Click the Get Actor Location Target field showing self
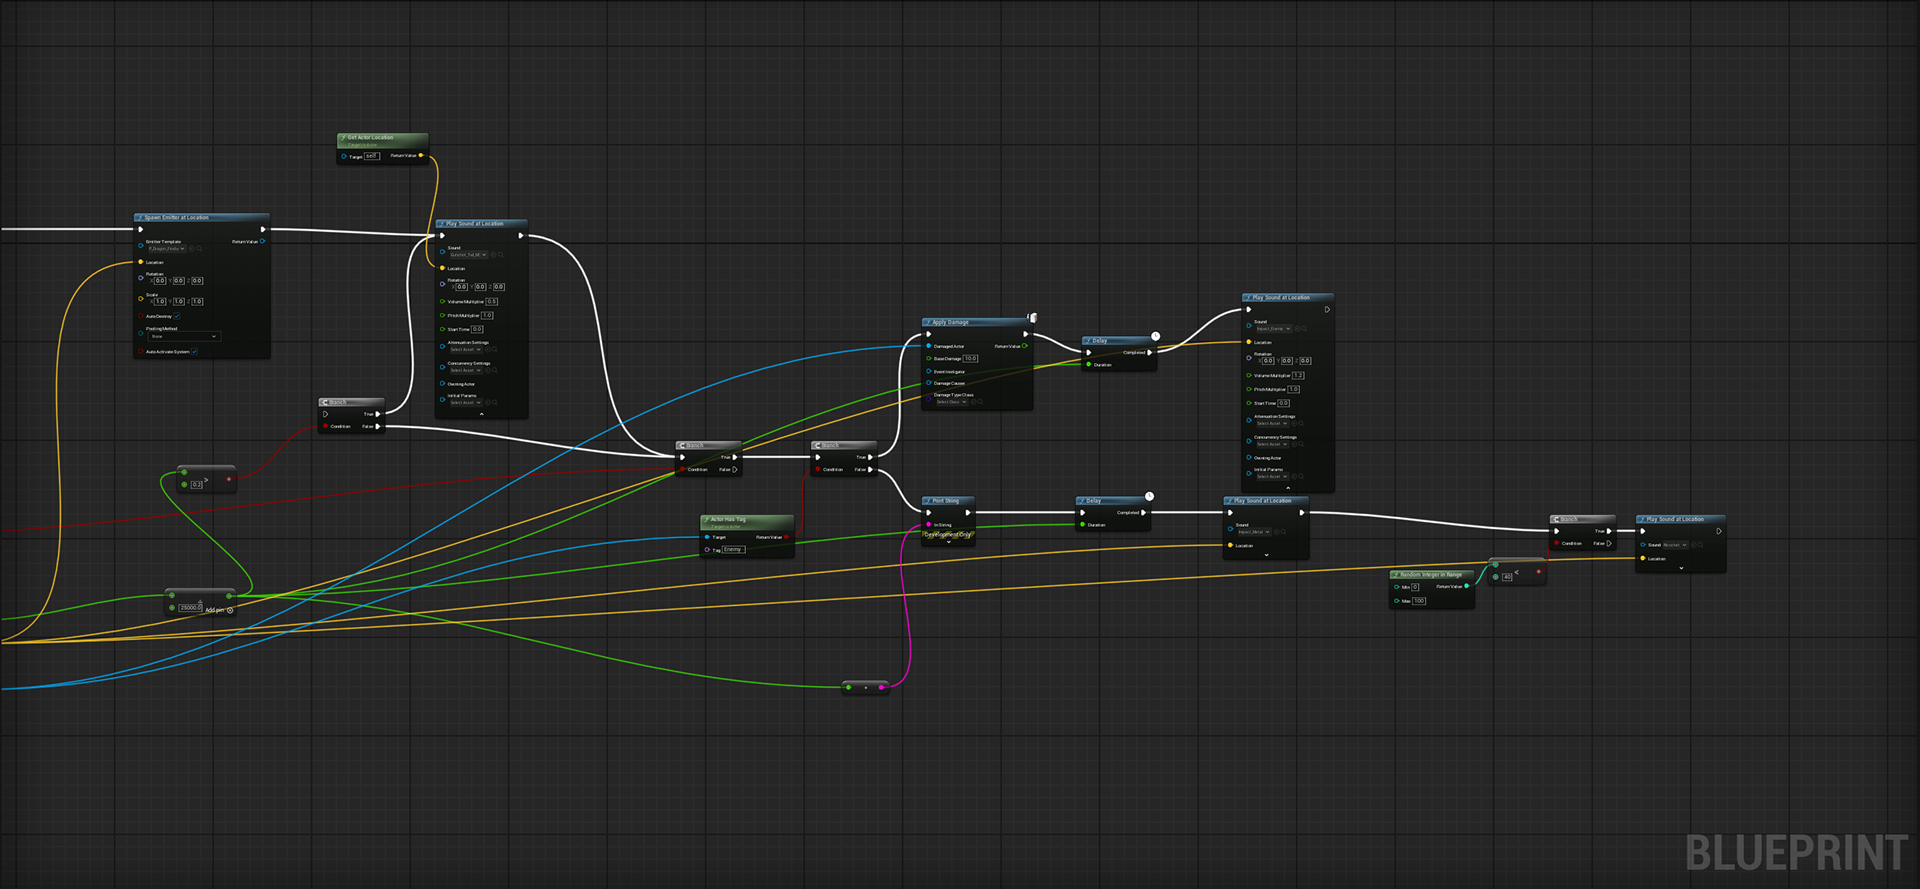This screenshot has height=889, width=1920. [372, 156]
